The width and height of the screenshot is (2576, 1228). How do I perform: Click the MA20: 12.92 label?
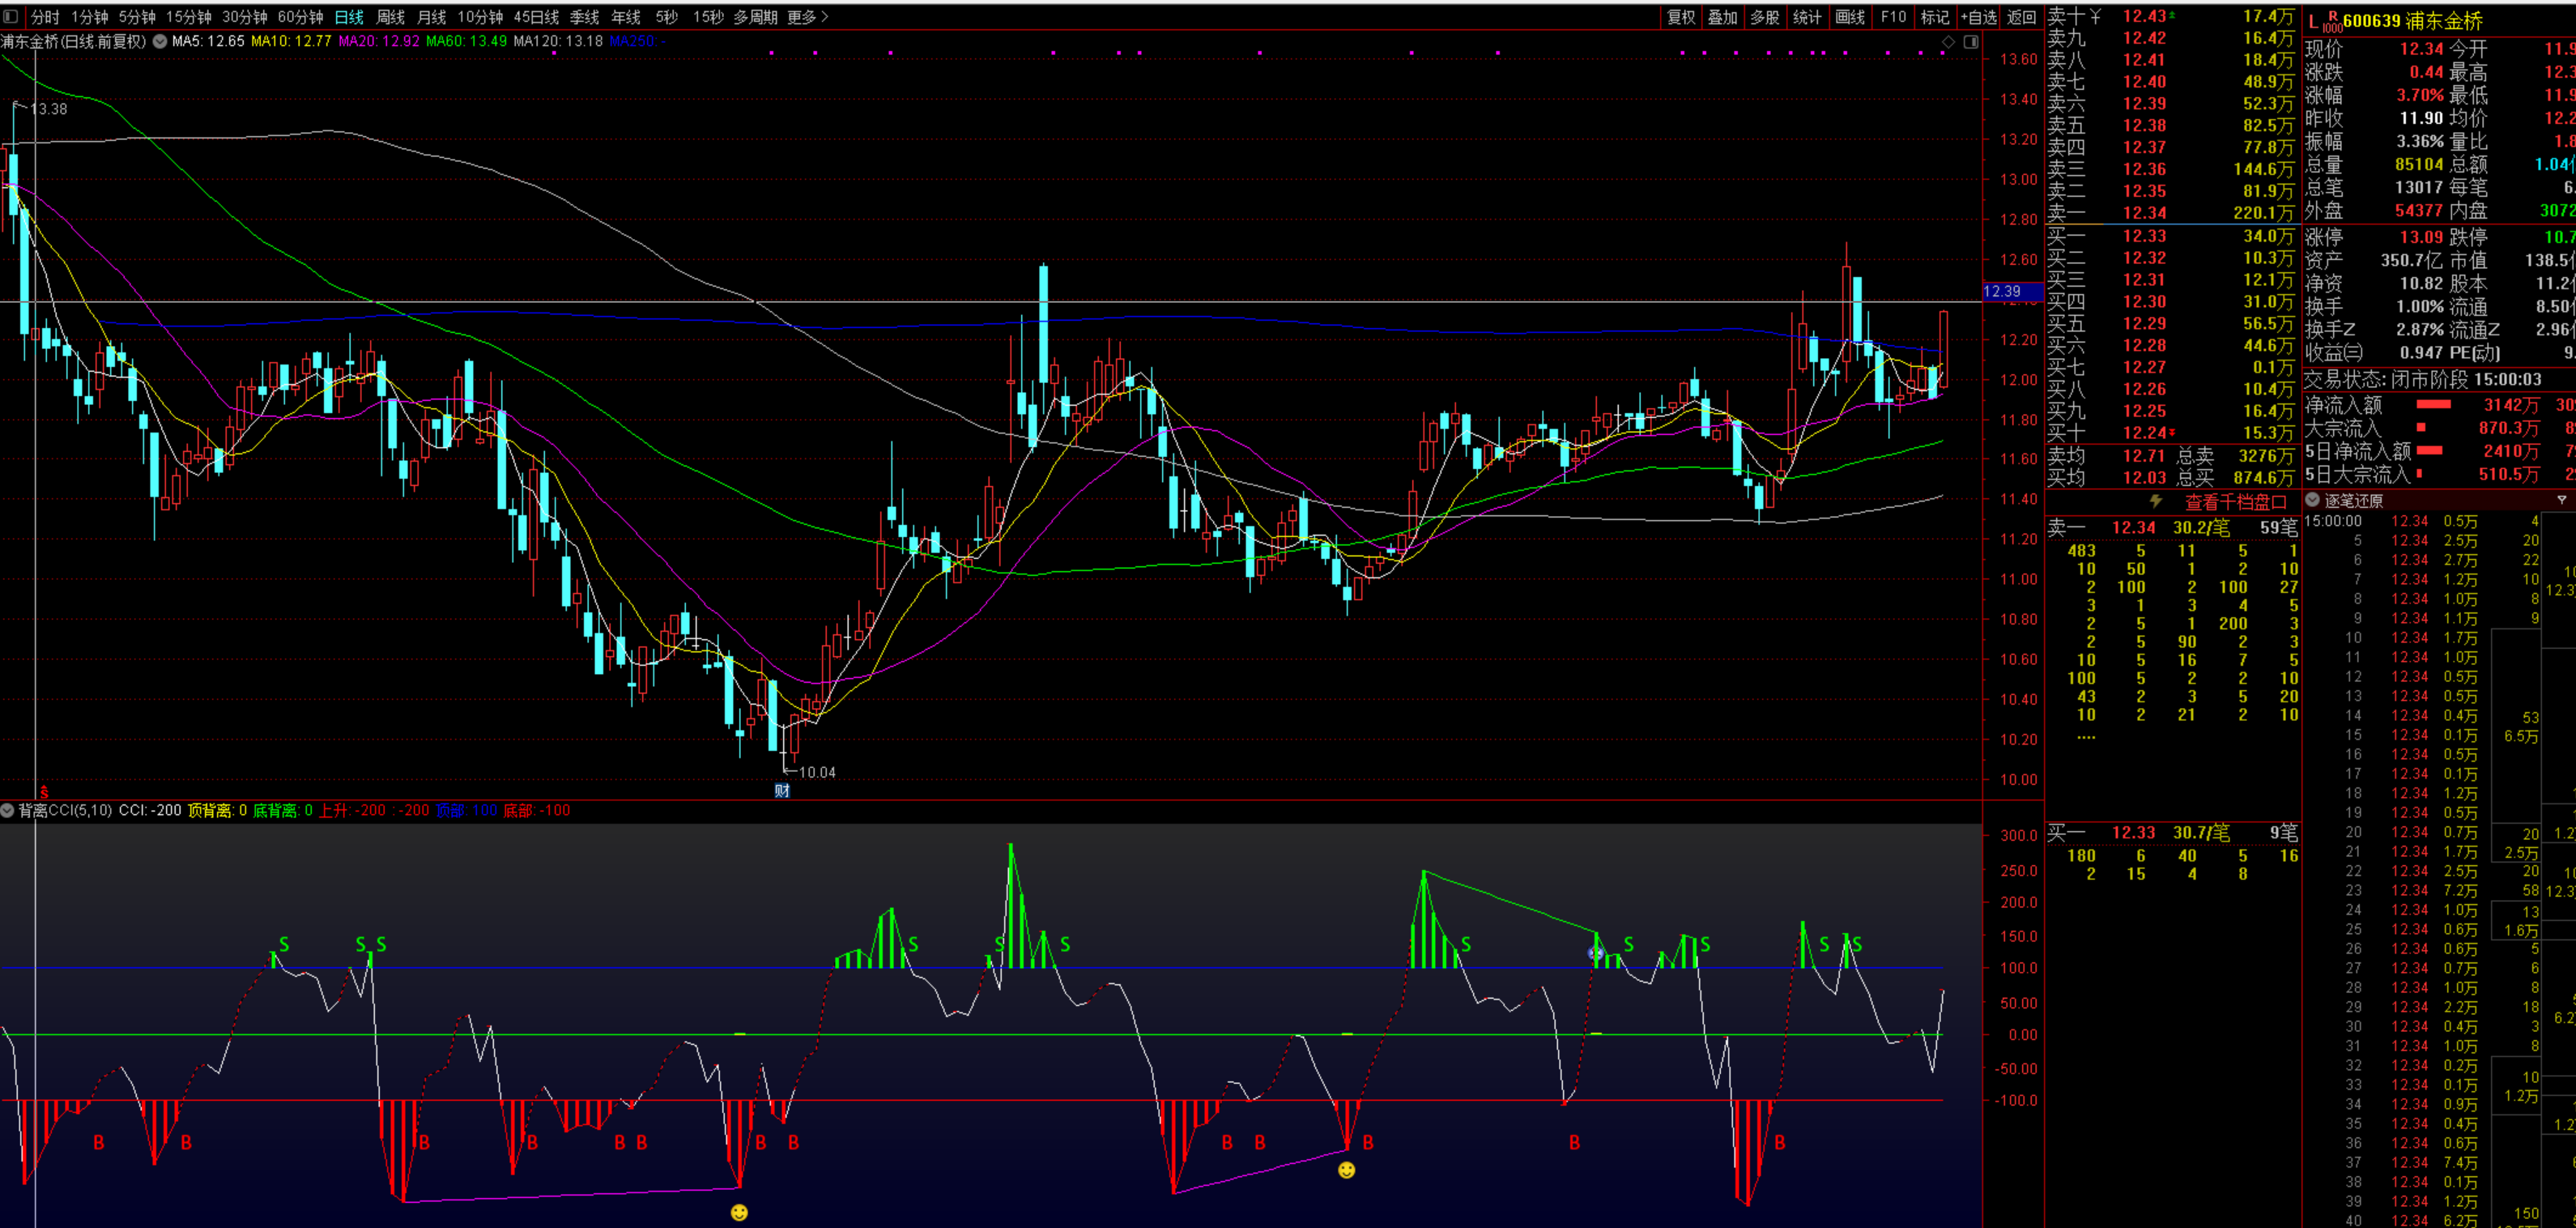[x=379, y=41]
